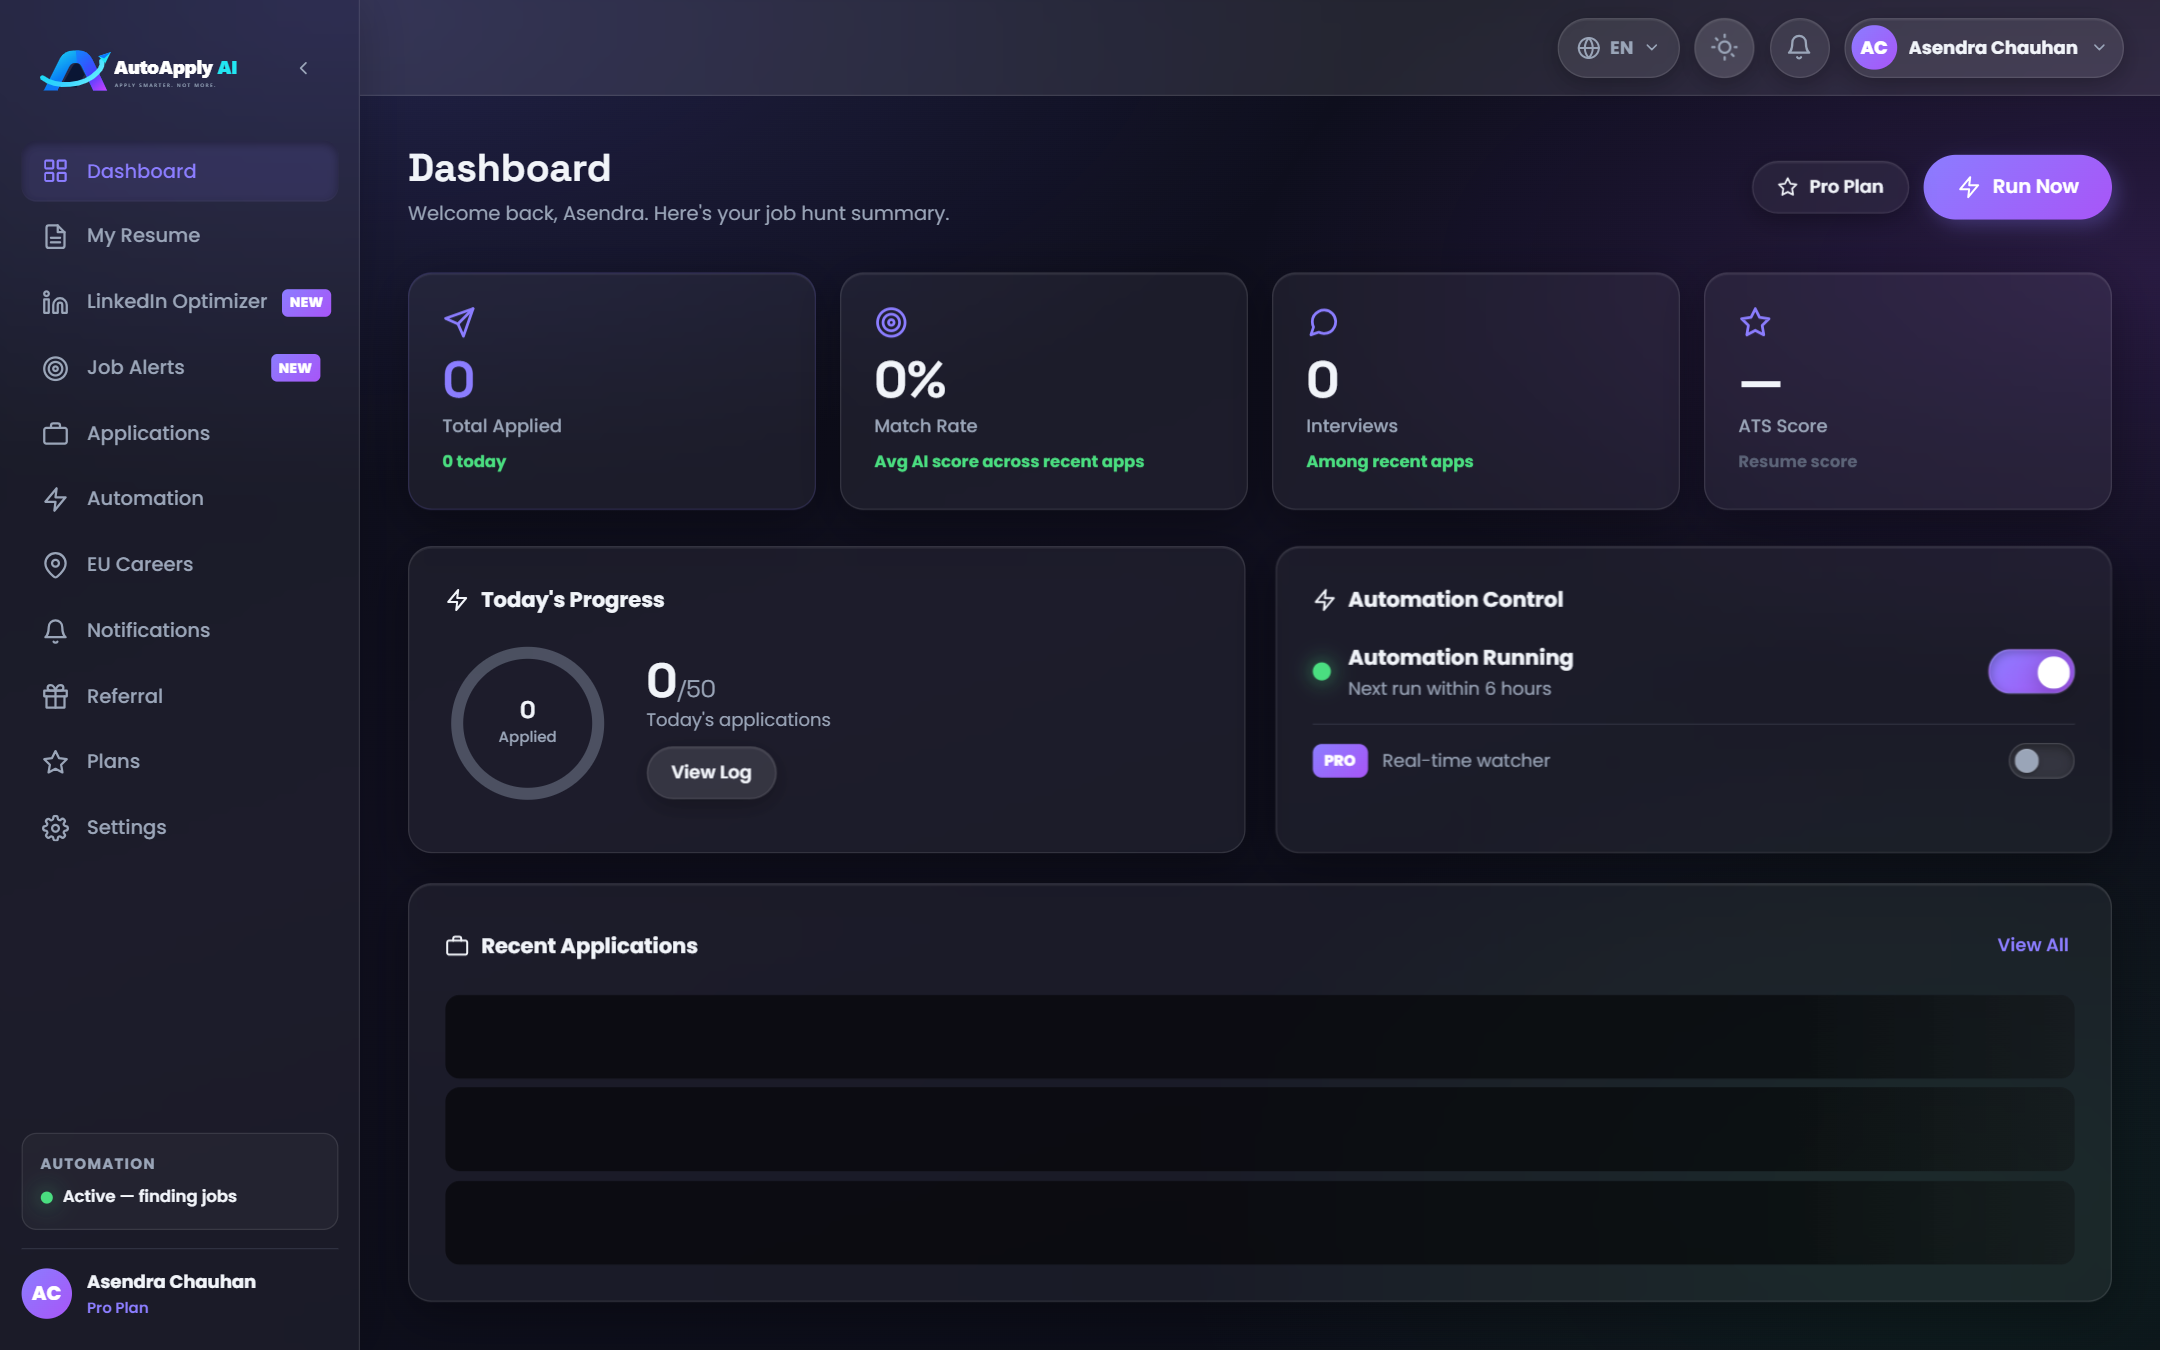The height and width of the screenshot is (1350, 2160).
Task: Click the 'Resume score' text
Action: [x=1797, y=461]
